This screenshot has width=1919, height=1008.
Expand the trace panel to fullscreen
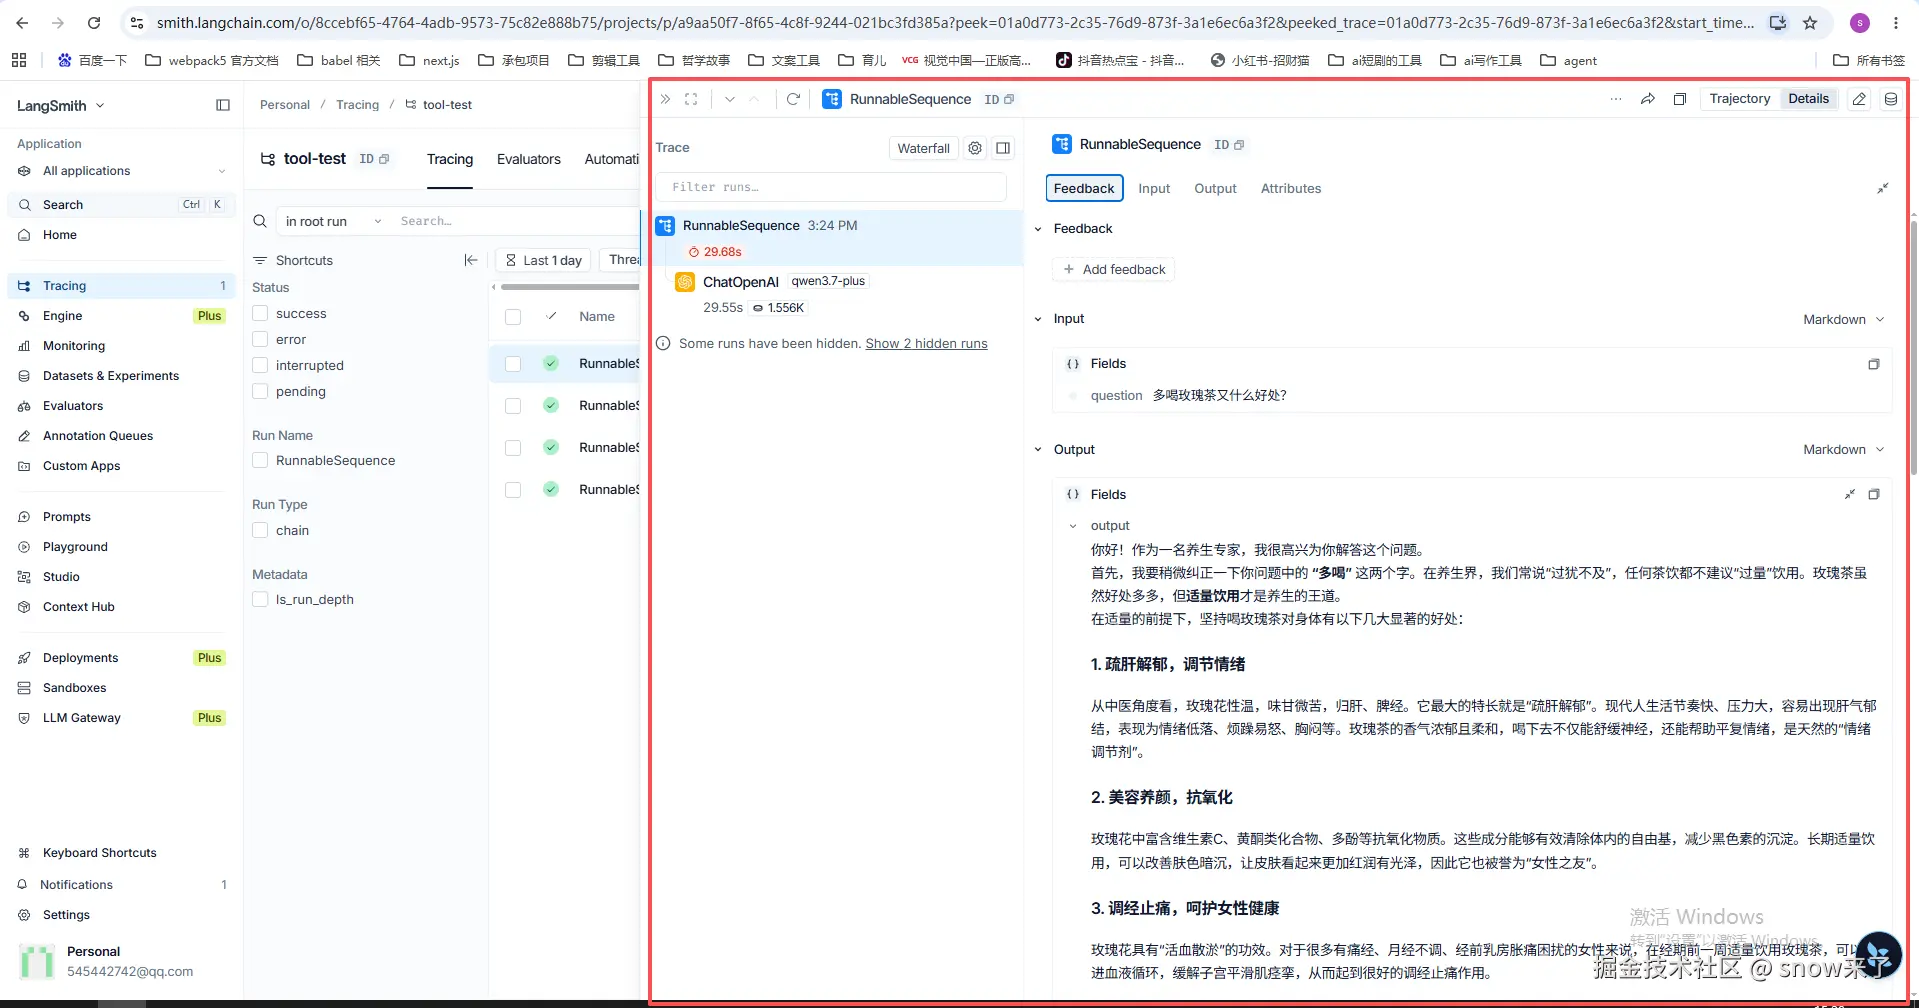coord(691,99)
